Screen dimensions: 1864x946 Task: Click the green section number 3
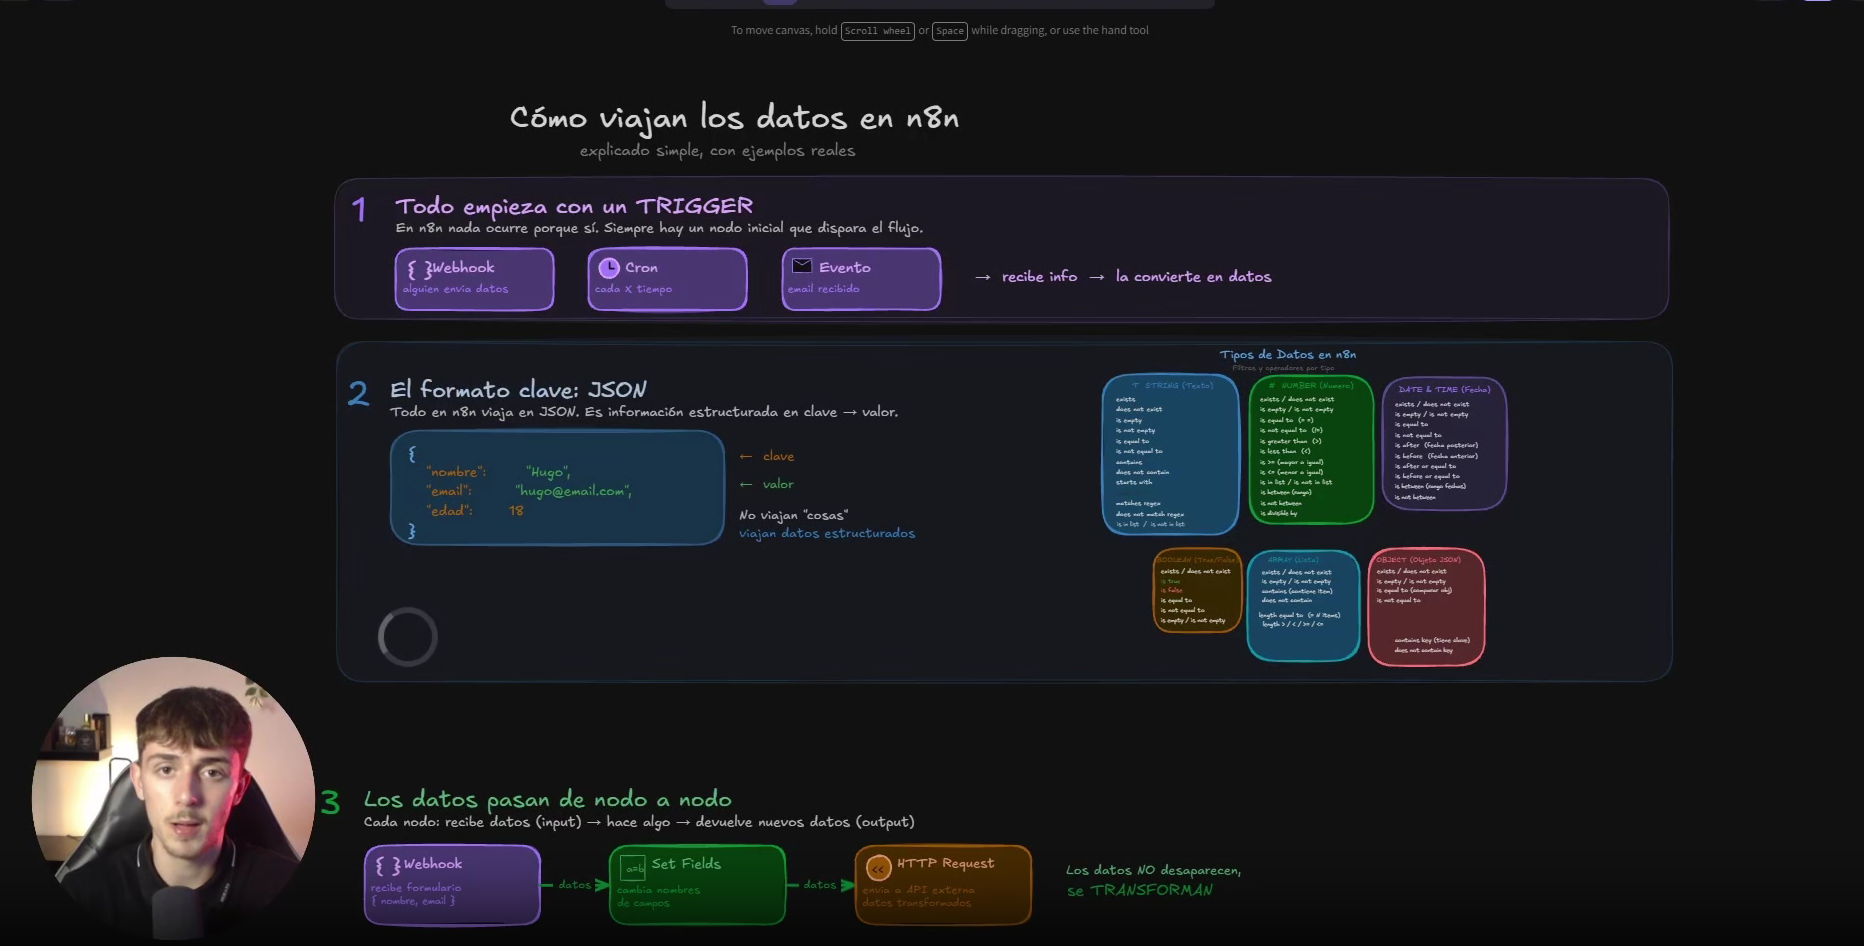pyautogui.click(x=330, y=802)
